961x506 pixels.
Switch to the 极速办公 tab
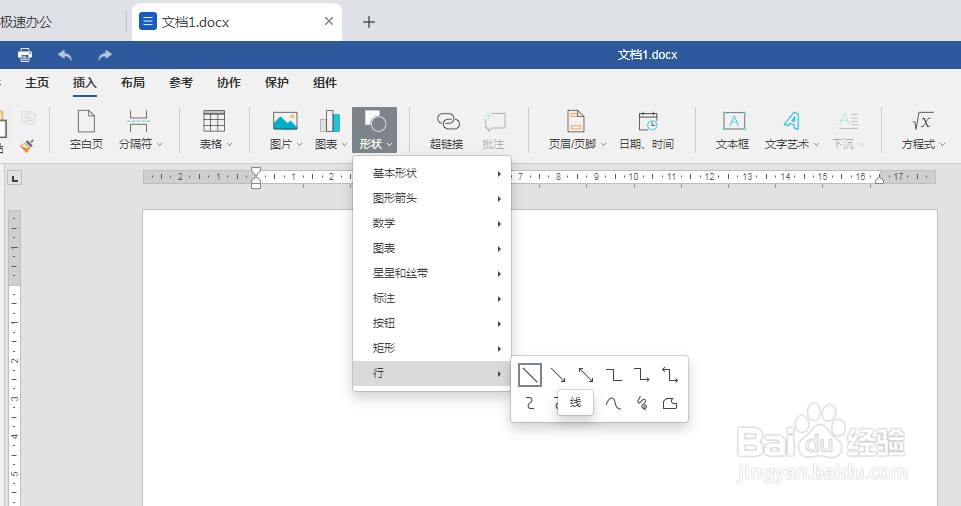[26, 22]
